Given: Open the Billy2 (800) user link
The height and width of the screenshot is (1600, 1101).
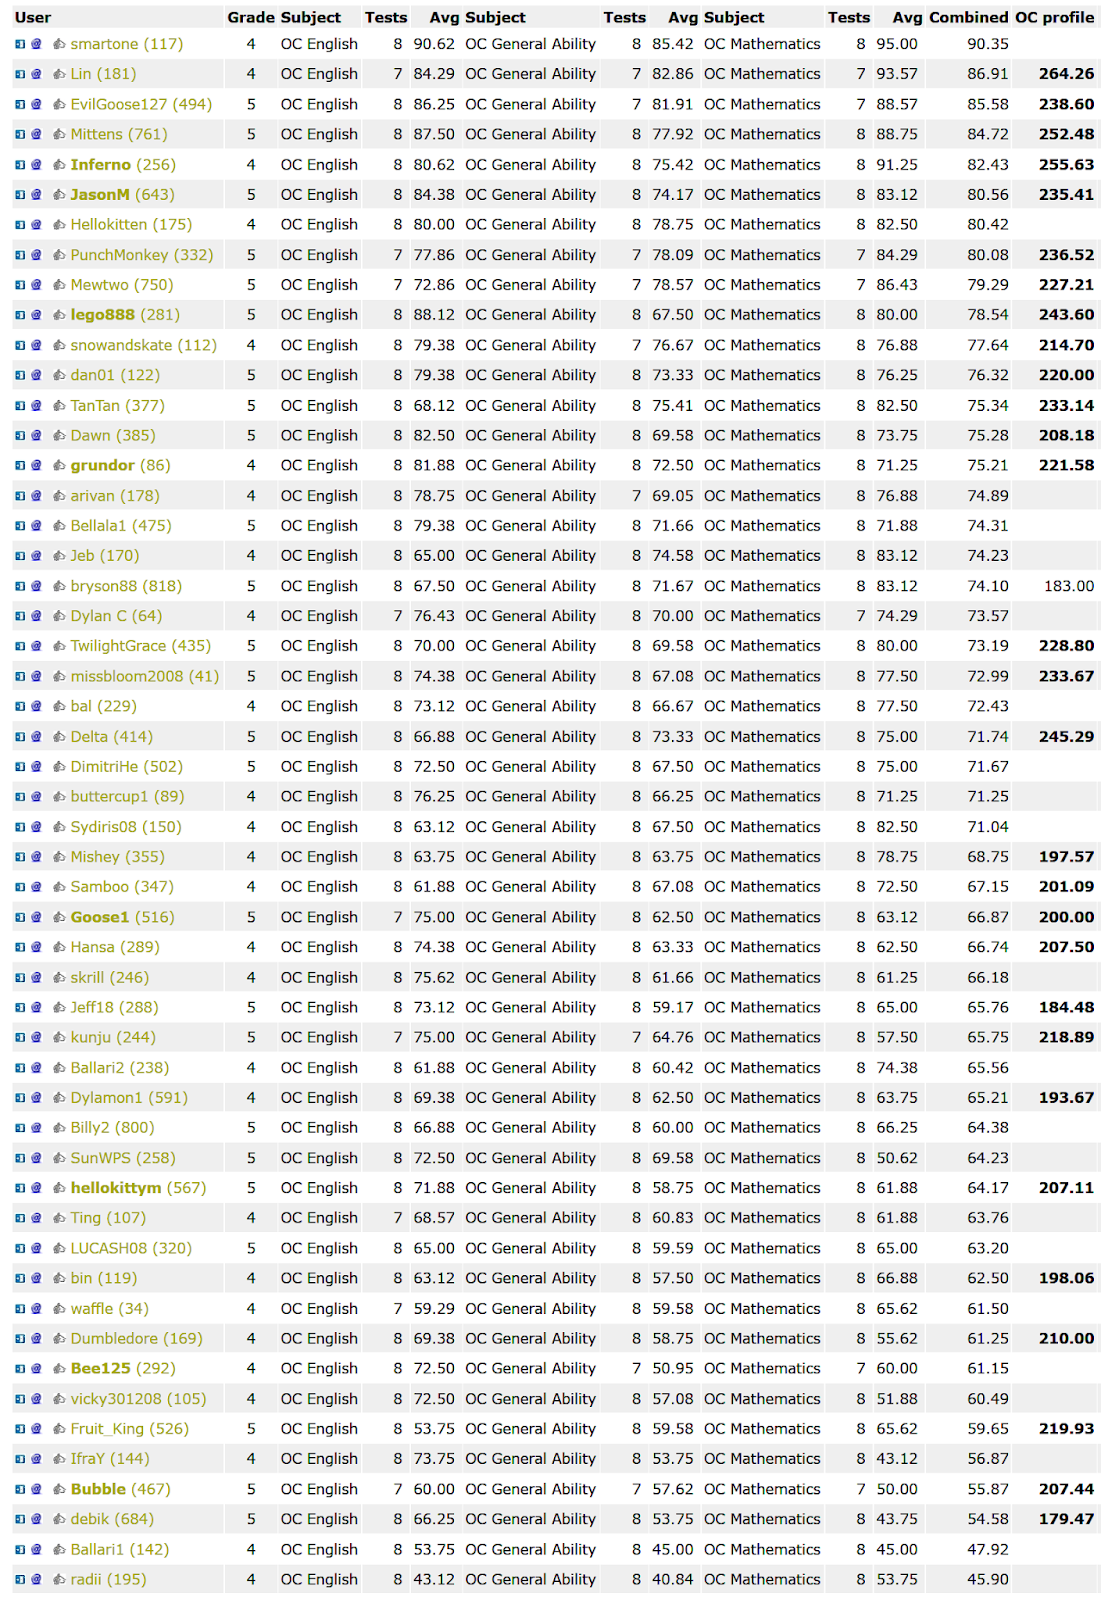Looking at the screenshot, I should coord(113,1128).
